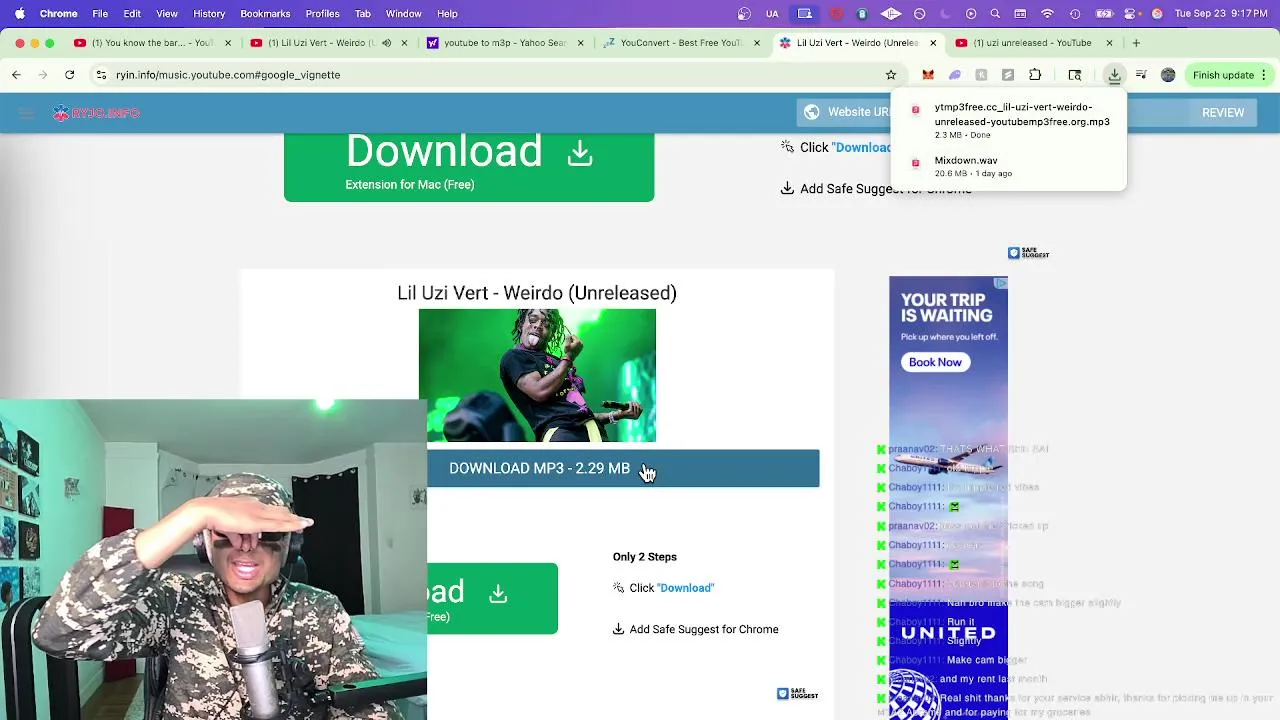
Task: Open Mixdown.wav in downloads popup
Action: point(1008,166)
